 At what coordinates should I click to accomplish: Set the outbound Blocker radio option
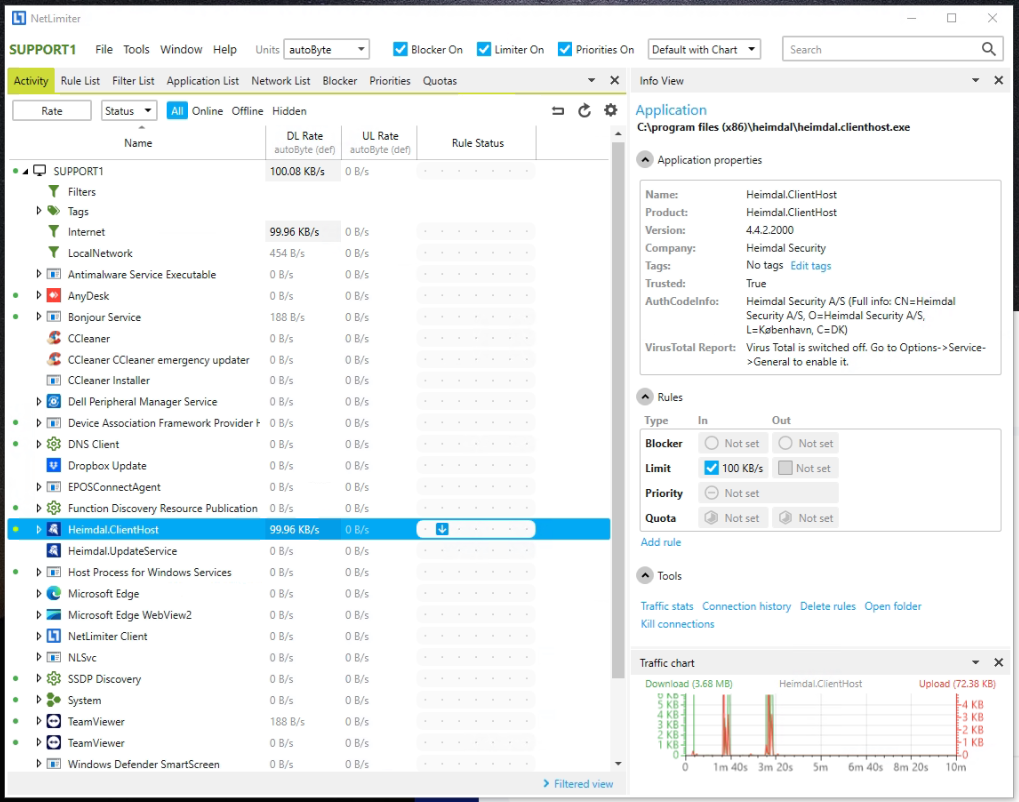(x=786, y=443)
